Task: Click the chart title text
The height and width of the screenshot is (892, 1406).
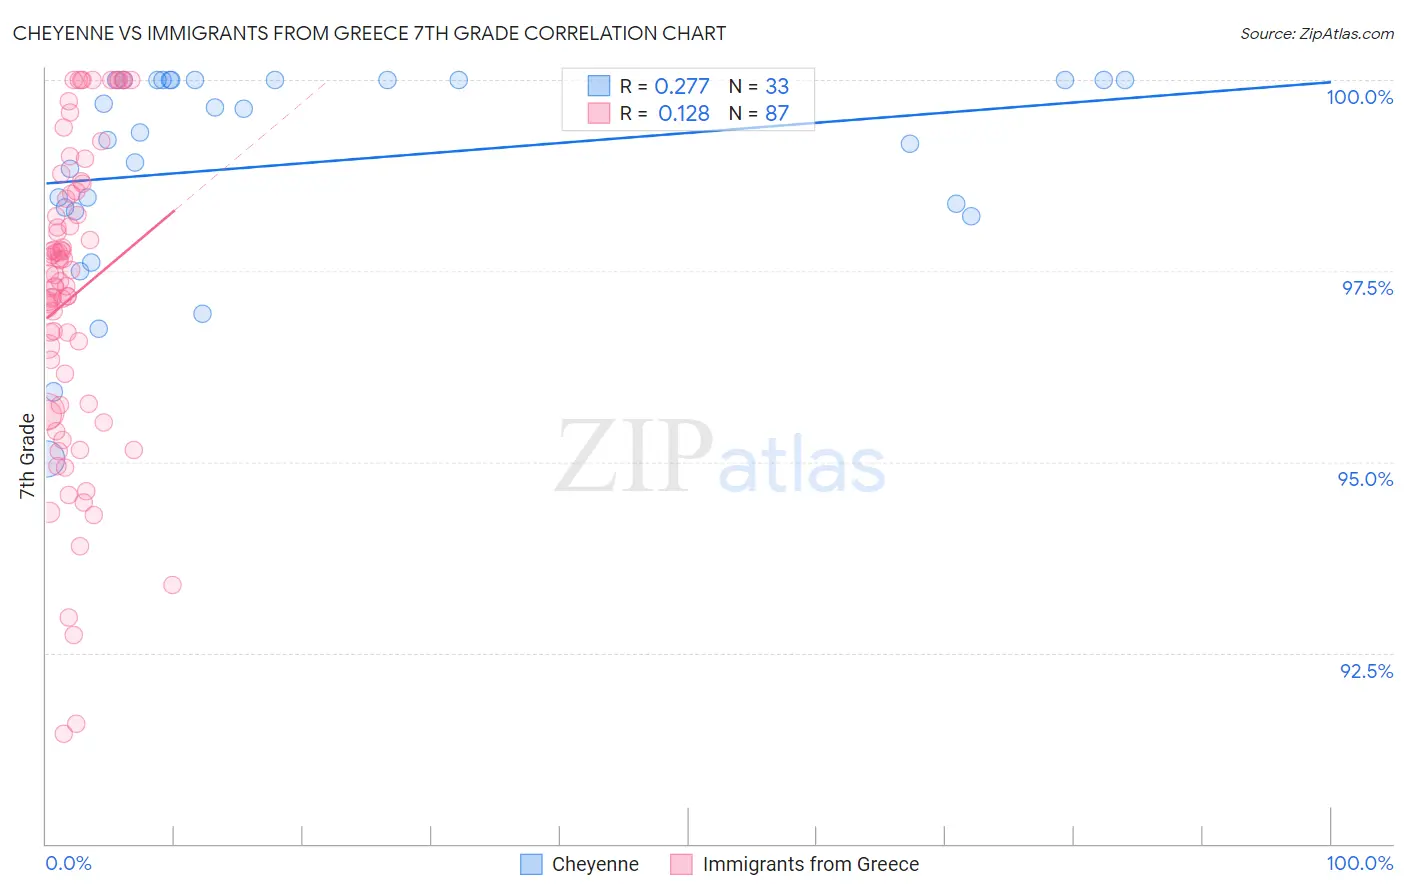Action: pyautogui.click(x=369, y=33)
